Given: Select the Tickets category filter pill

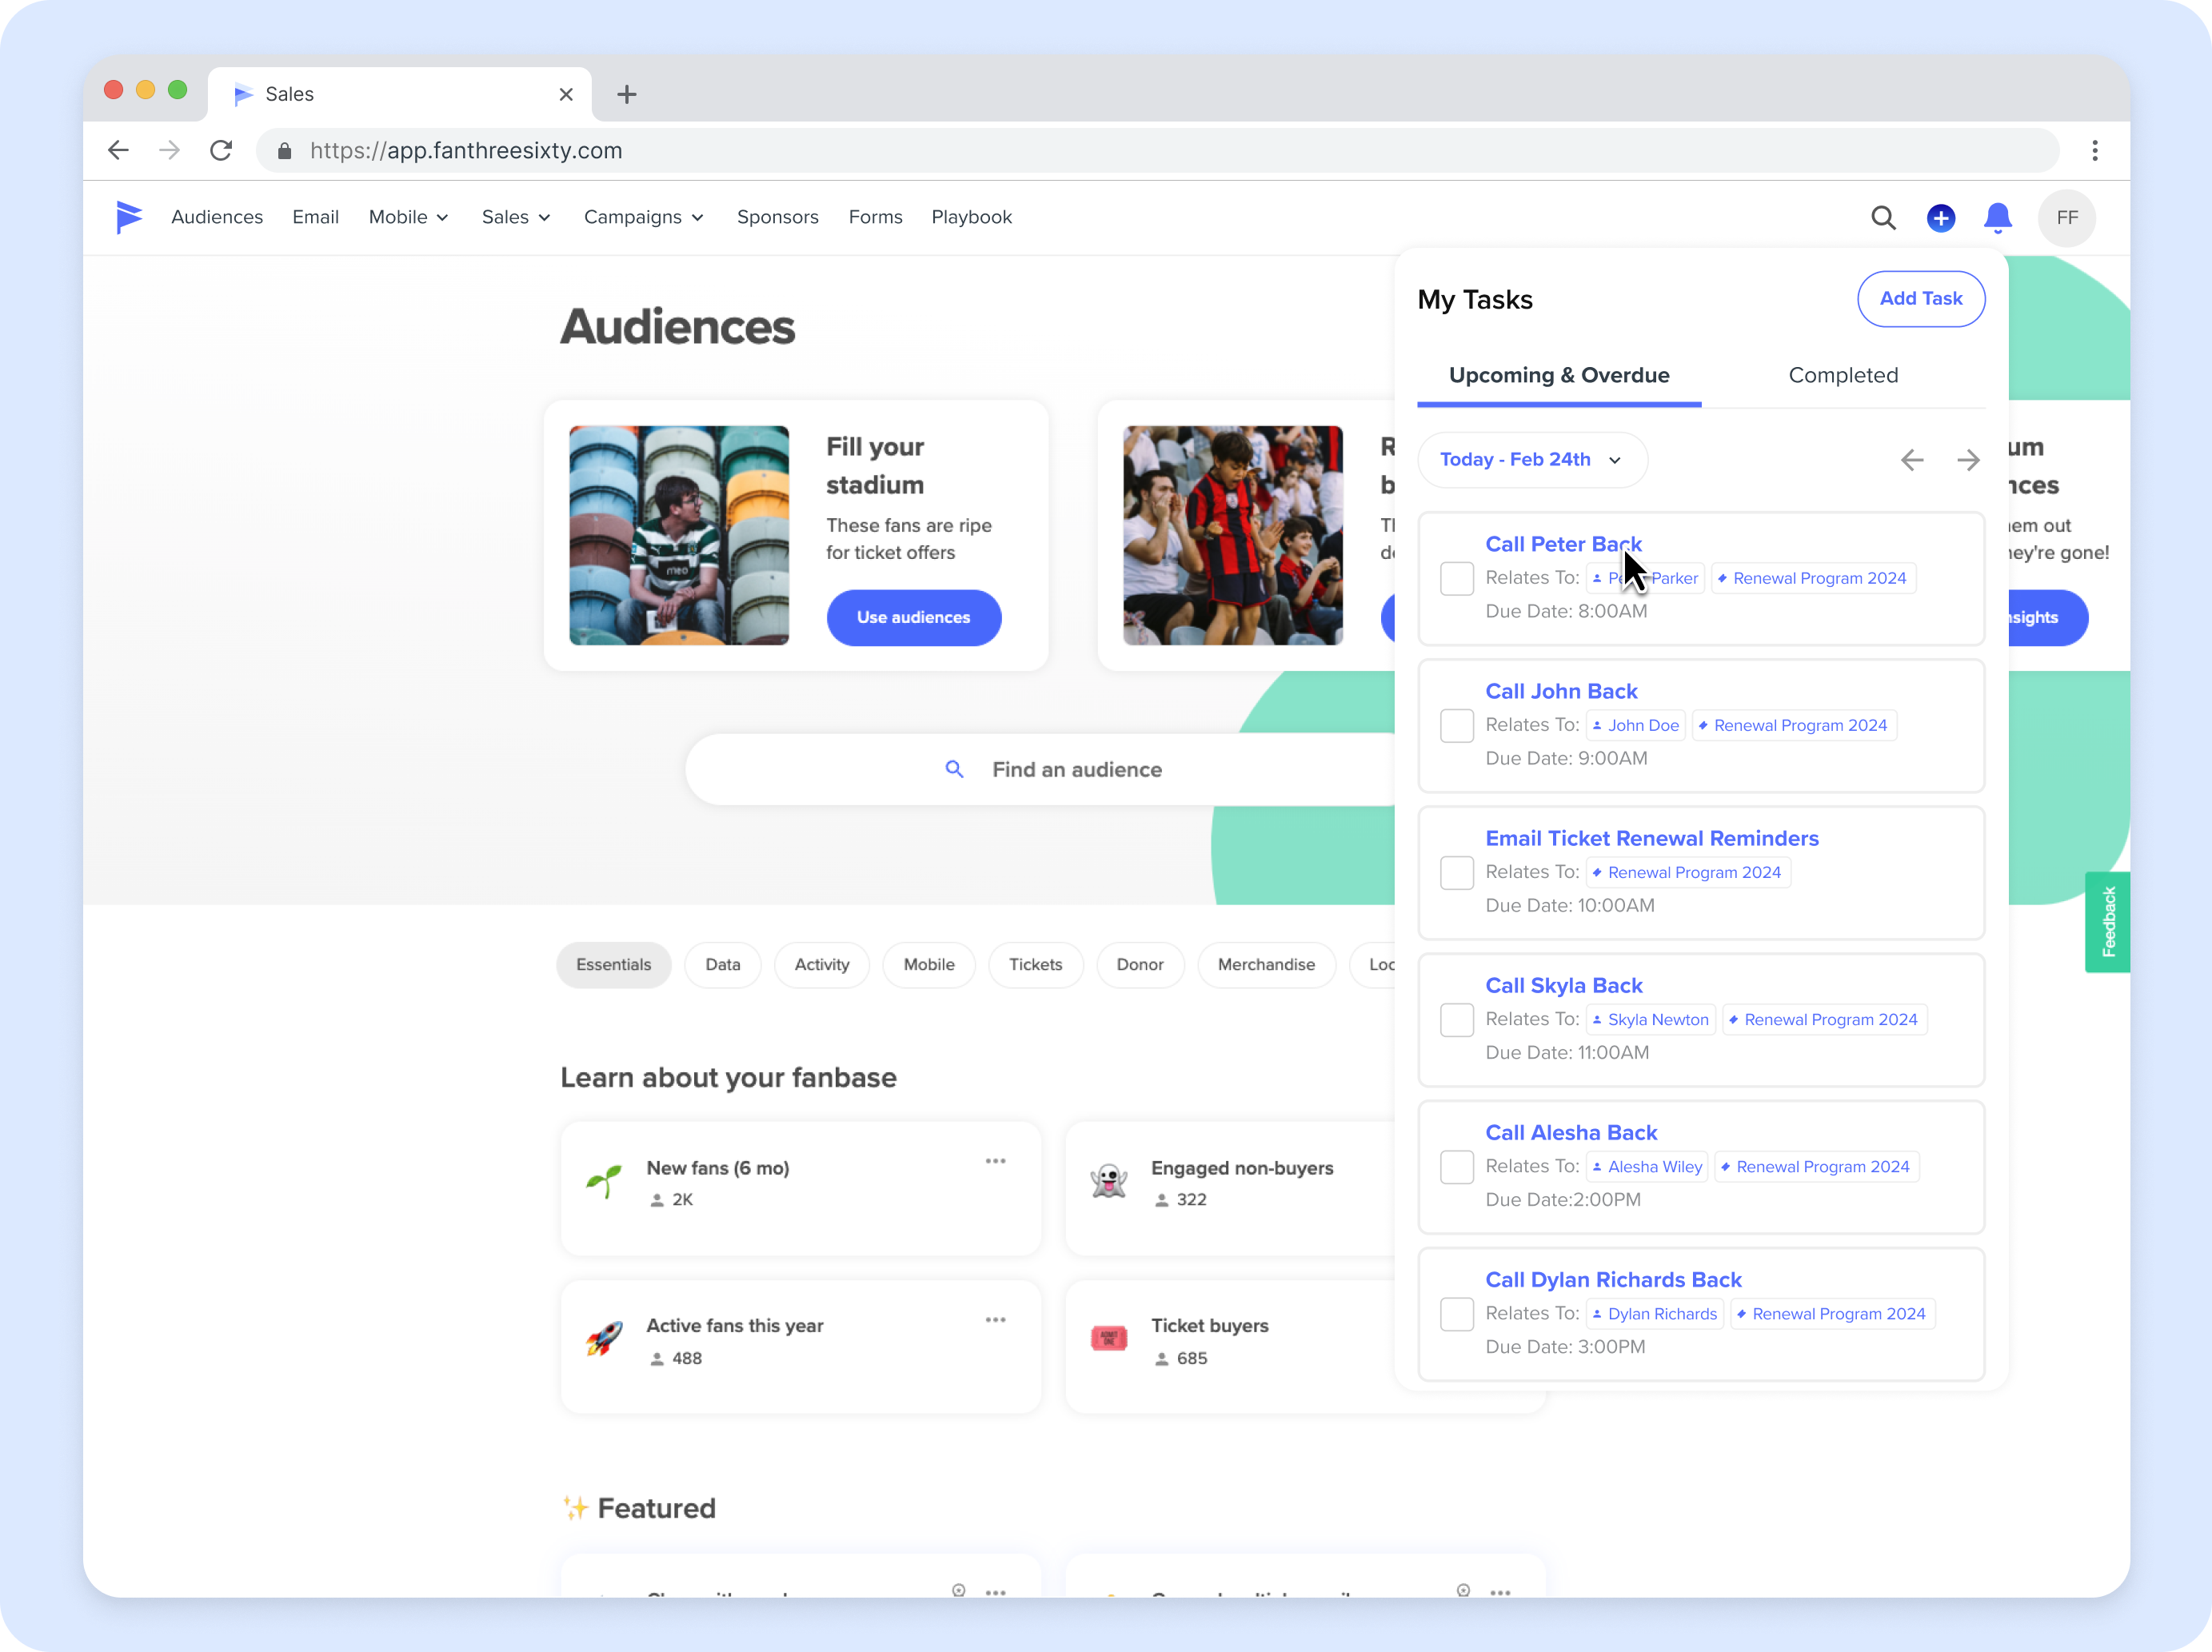Looking at the screenshot, I should tap(1035, 964).
